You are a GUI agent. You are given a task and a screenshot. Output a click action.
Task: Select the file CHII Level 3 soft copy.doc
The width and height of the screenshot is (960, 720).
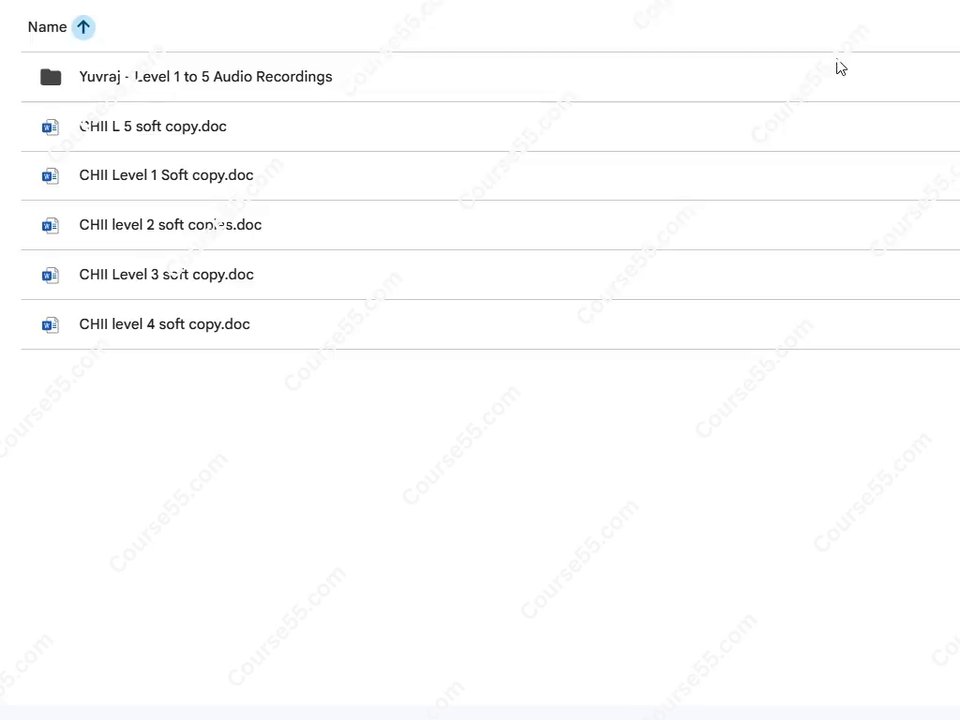coord(166,274)
